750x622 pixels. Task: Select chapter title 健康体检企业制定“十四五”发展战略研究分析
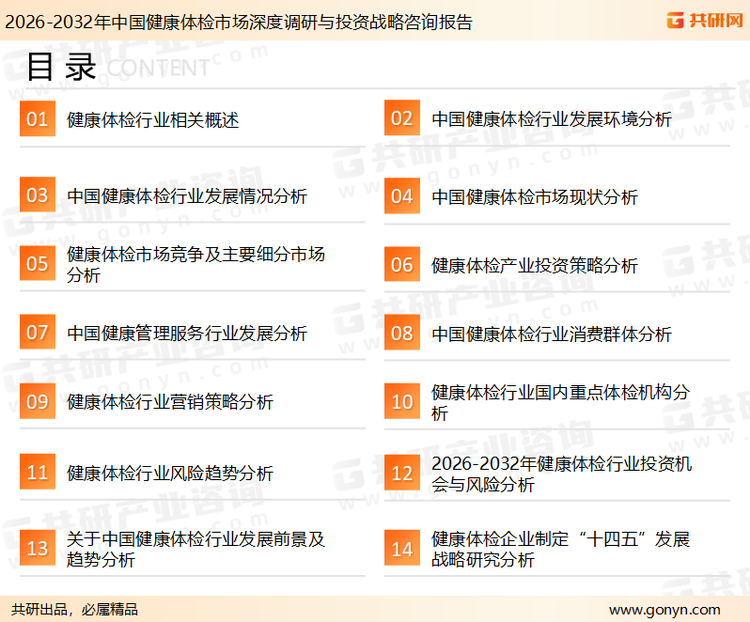pyautogui.click(x=561, y=549)
